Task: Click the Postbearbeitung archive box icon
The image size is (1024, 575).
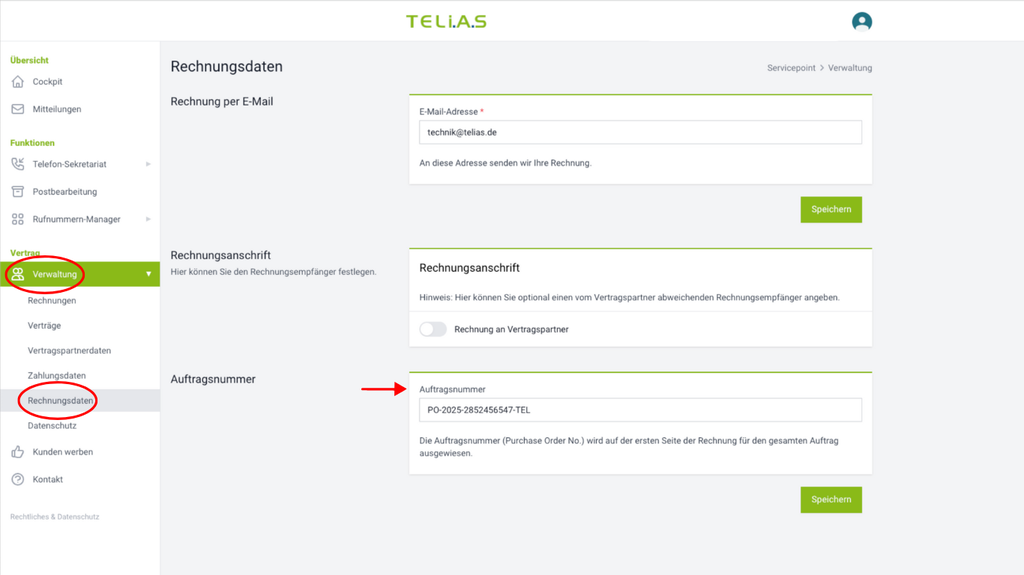Action: tap(18, 191)
